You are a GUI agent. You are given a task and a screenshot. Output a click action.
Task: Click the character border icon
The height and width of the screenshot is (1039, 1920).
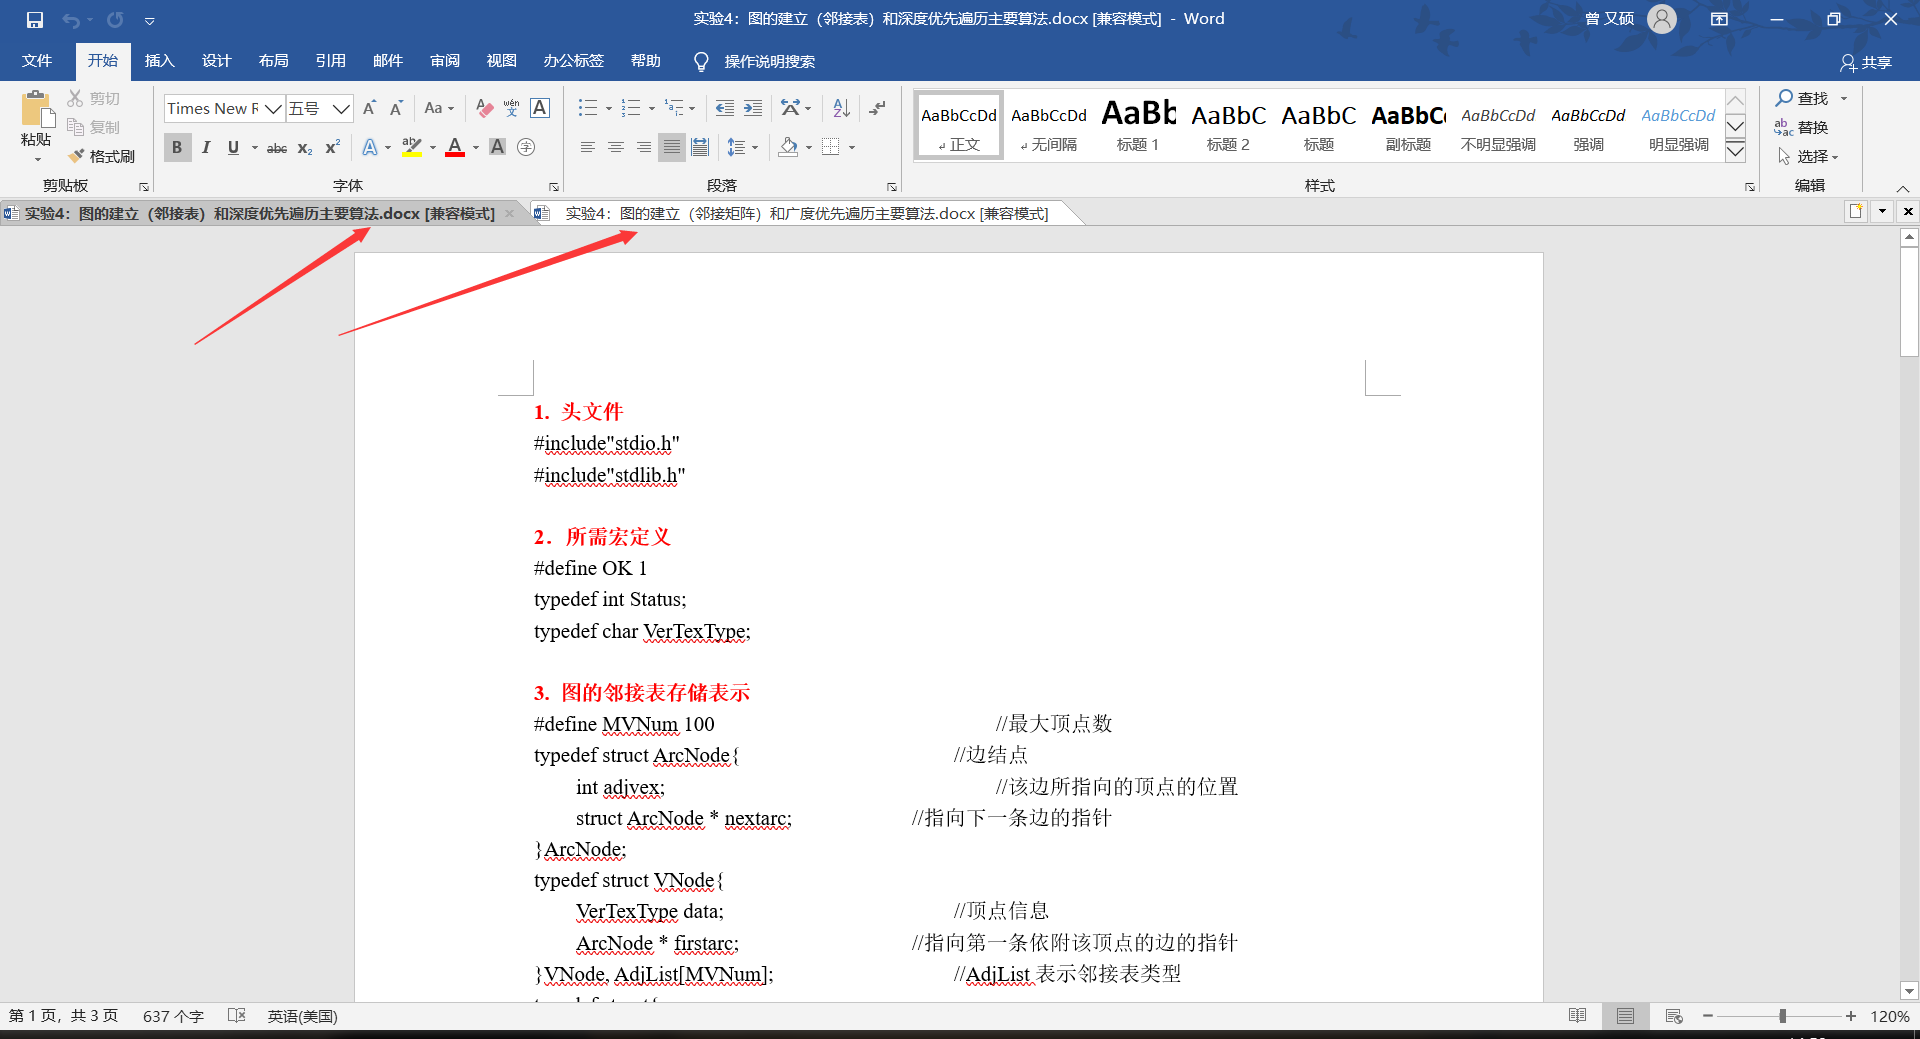point(540,108)
